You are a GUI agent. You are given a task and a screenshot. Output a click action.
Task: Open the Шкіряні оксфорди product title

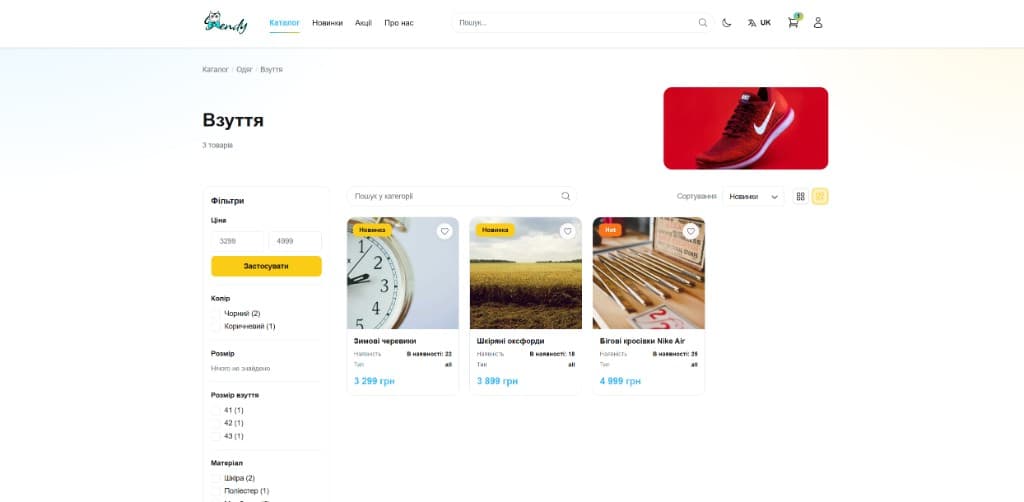pyautogui.click(x=511, y=341)
